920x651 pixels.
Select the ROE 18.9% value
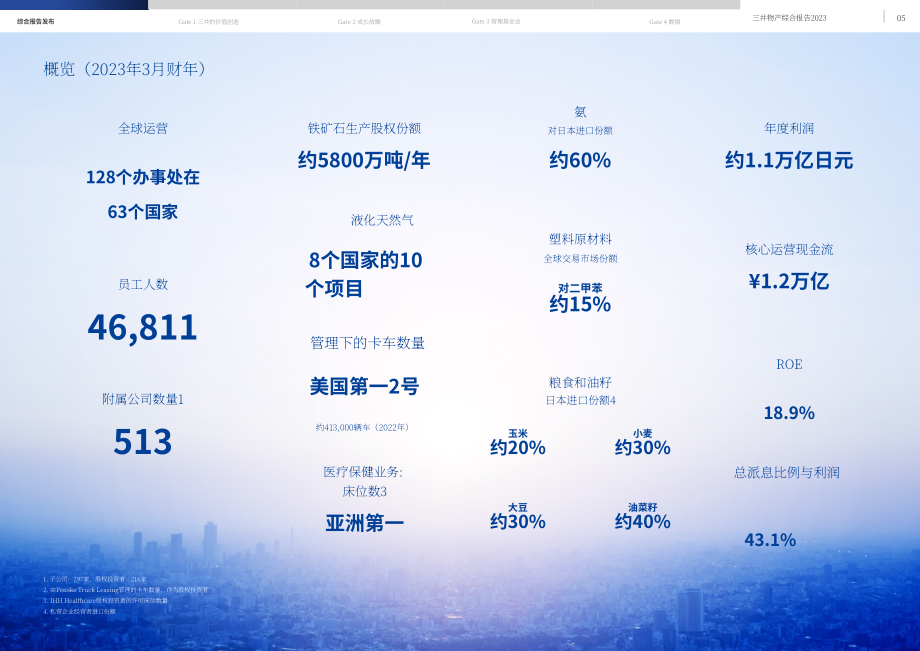coord(789,413)
